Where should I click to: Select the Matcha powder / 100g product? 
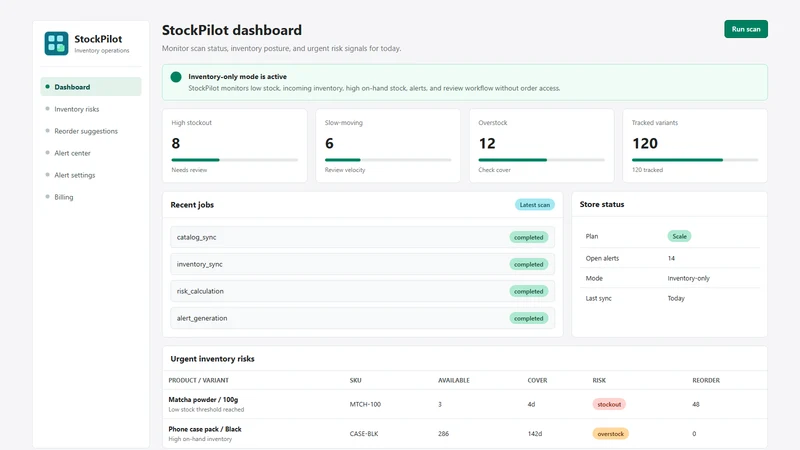click(x=203, y=399)
